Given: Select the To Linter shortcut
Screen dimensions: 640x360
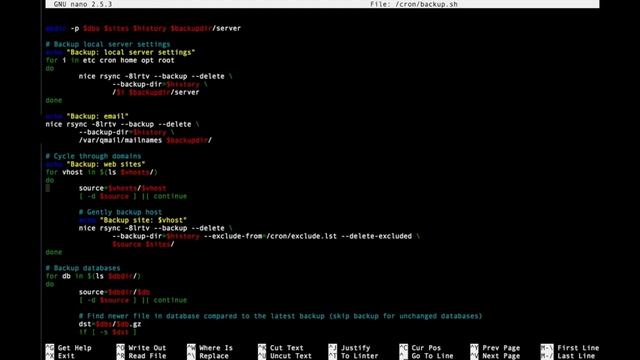Looking at the screenshot, I should (353, 356).
